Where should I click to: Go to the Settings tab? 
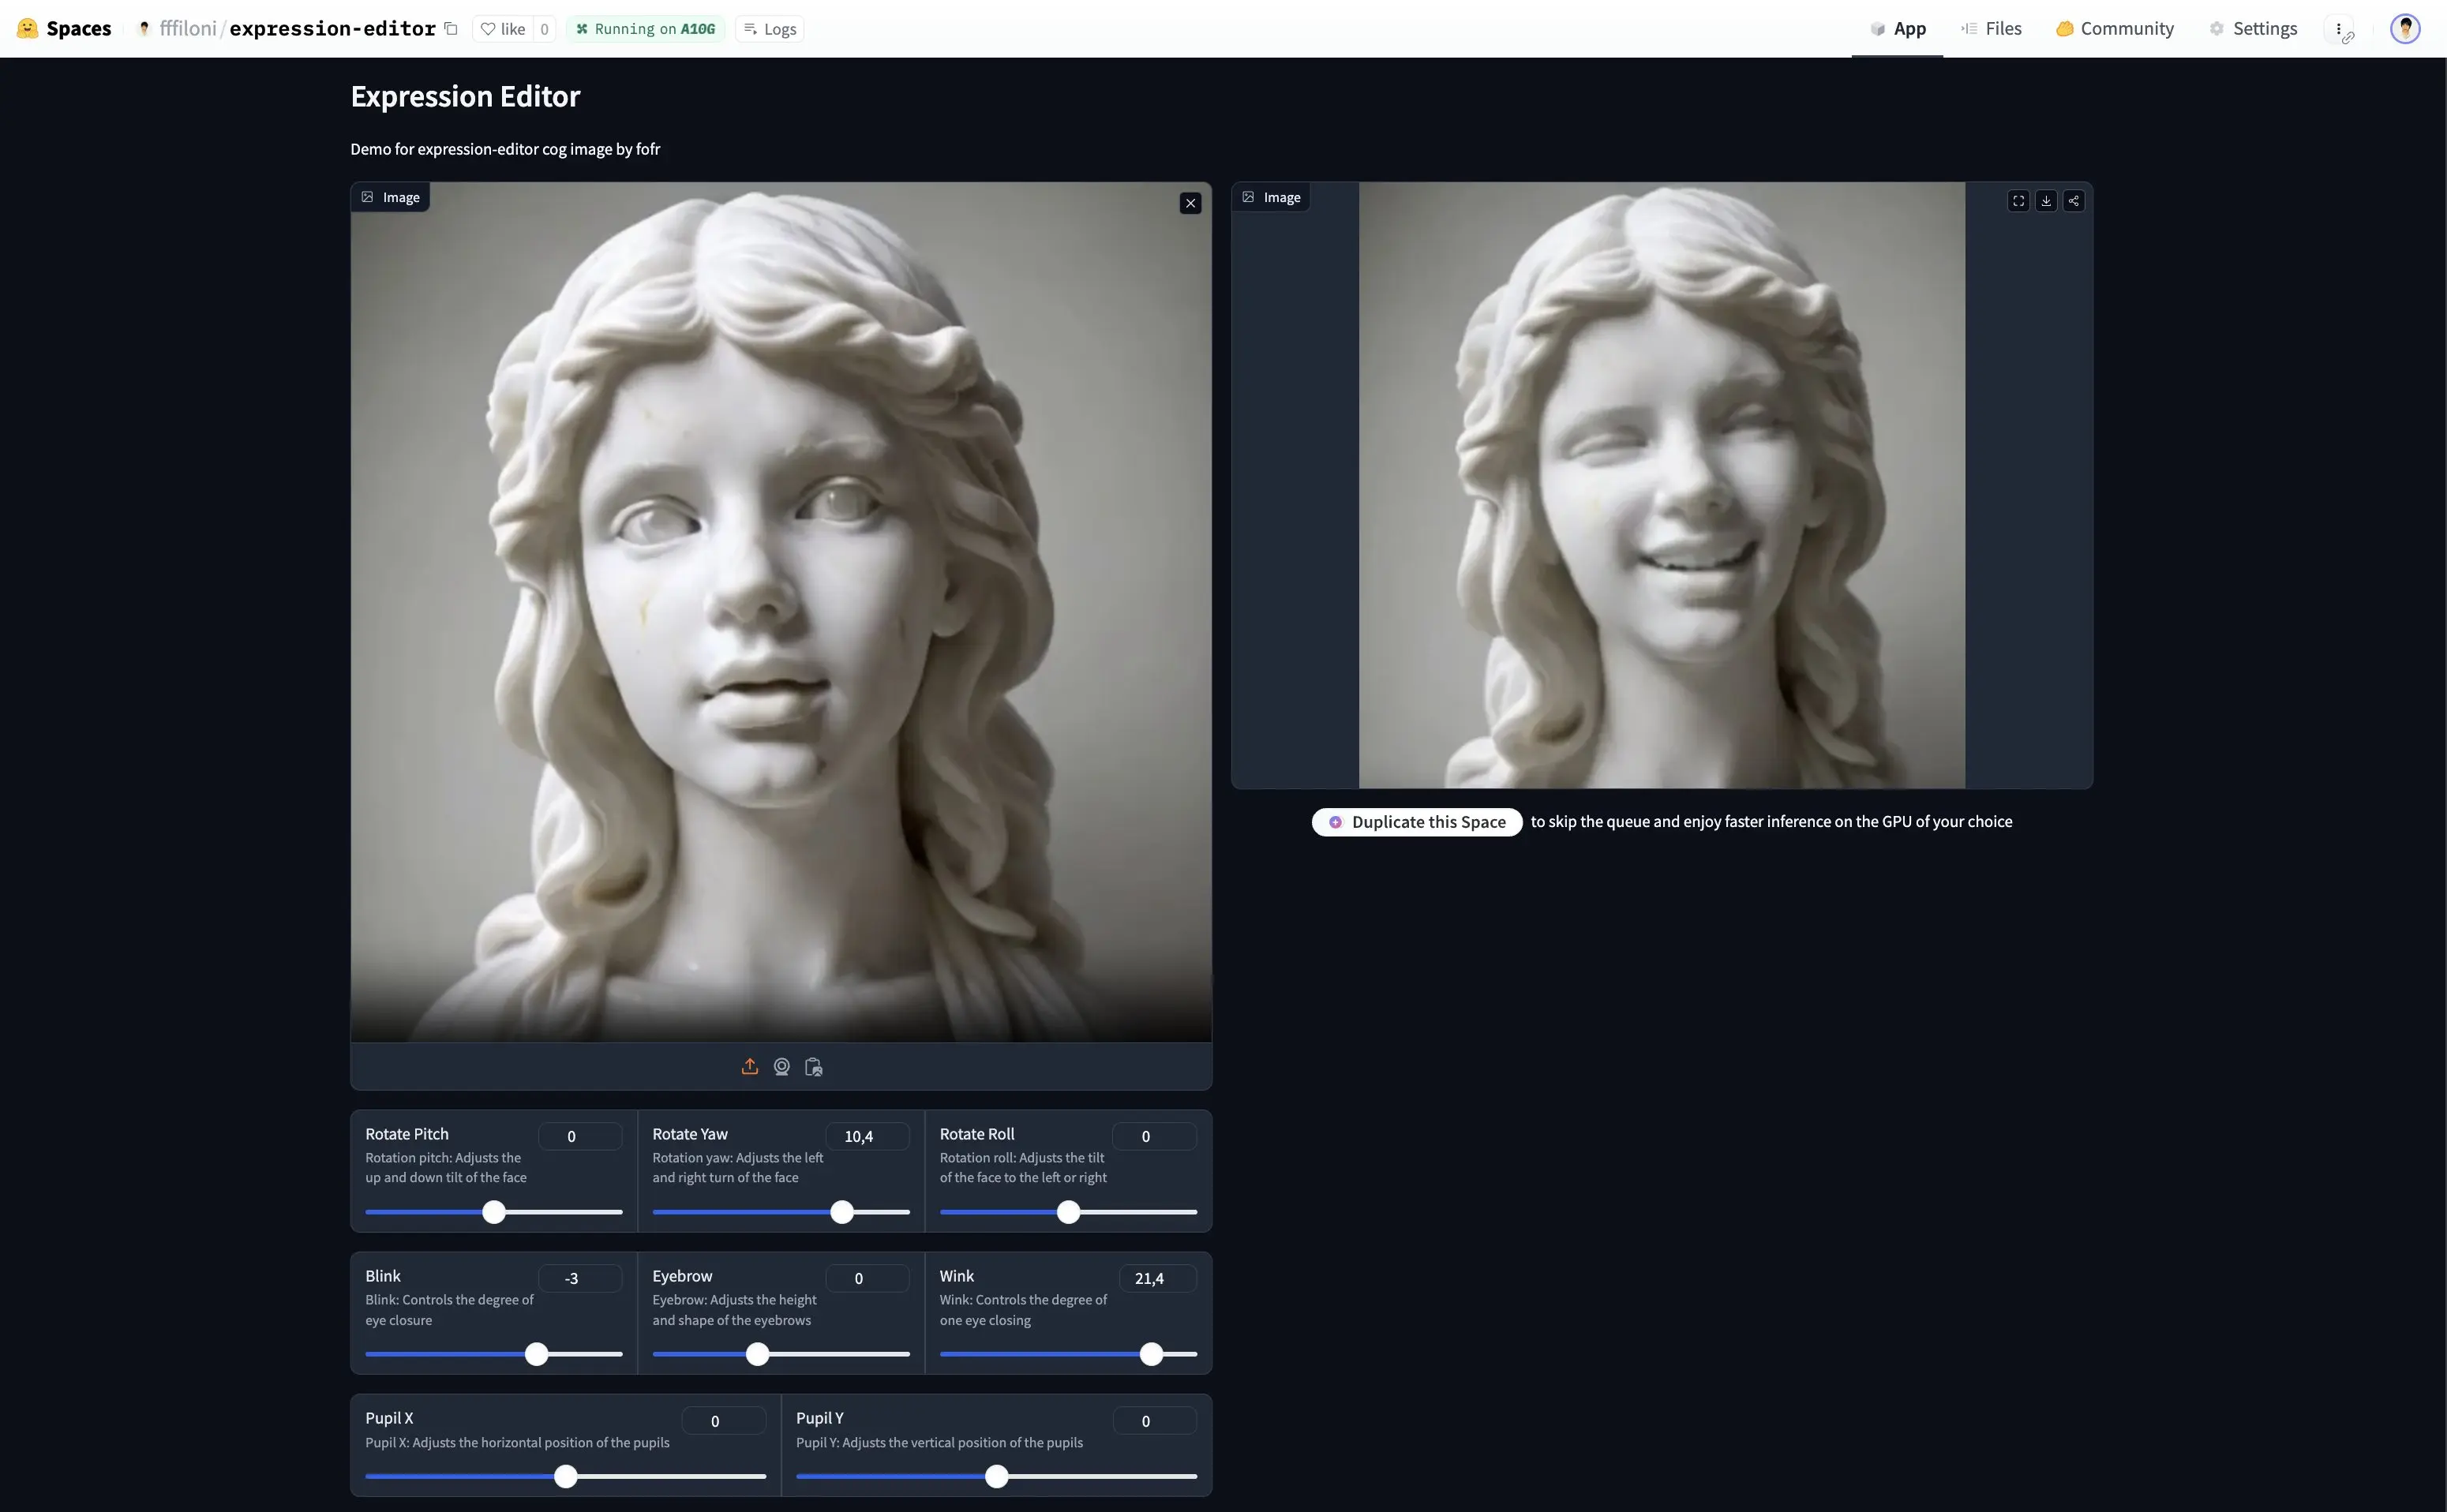click(x=2253, y=29)
